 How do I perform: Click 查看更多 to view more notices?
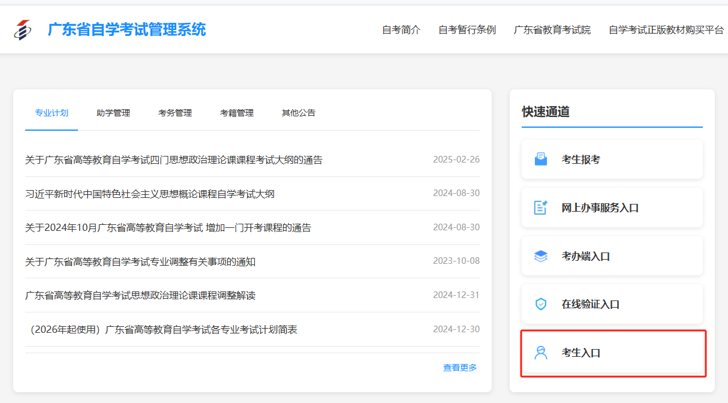coord(460,368)
